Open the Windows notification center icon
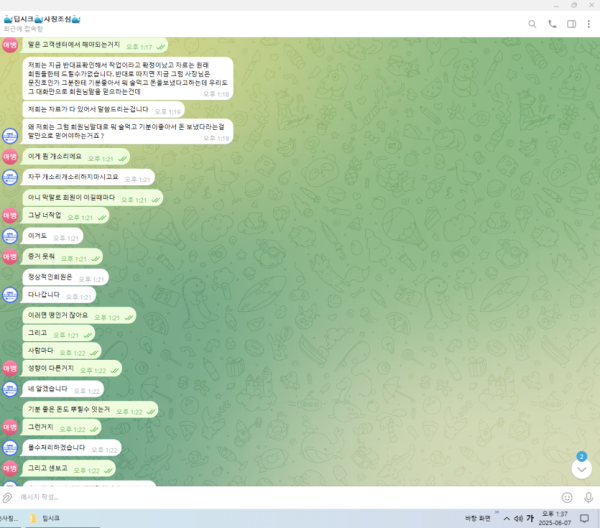 (584, 518)
